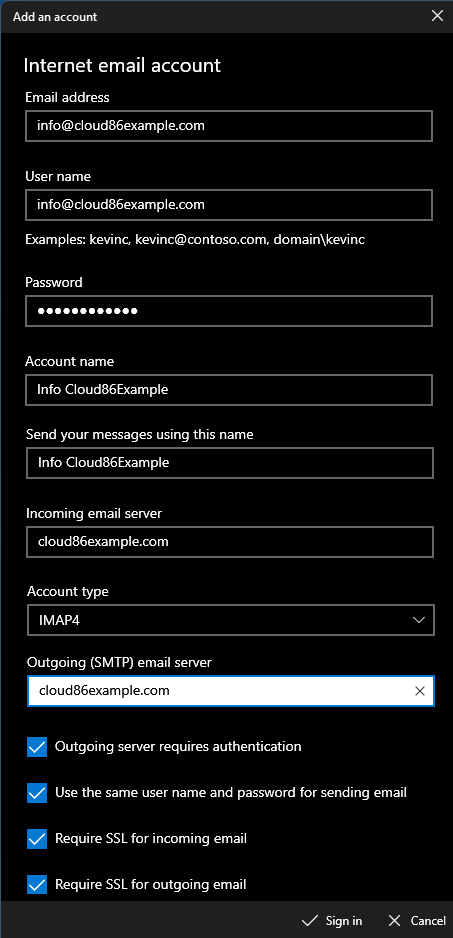
Task: Disable Require SSL for outgoing email
Action: [37, 884]
